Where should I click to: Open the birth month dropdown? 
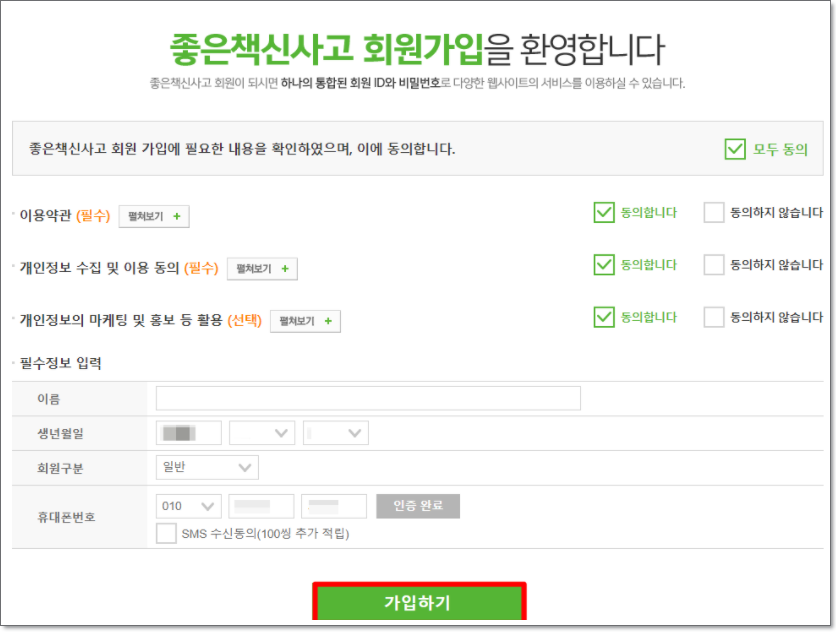click(x=262, y=433)
